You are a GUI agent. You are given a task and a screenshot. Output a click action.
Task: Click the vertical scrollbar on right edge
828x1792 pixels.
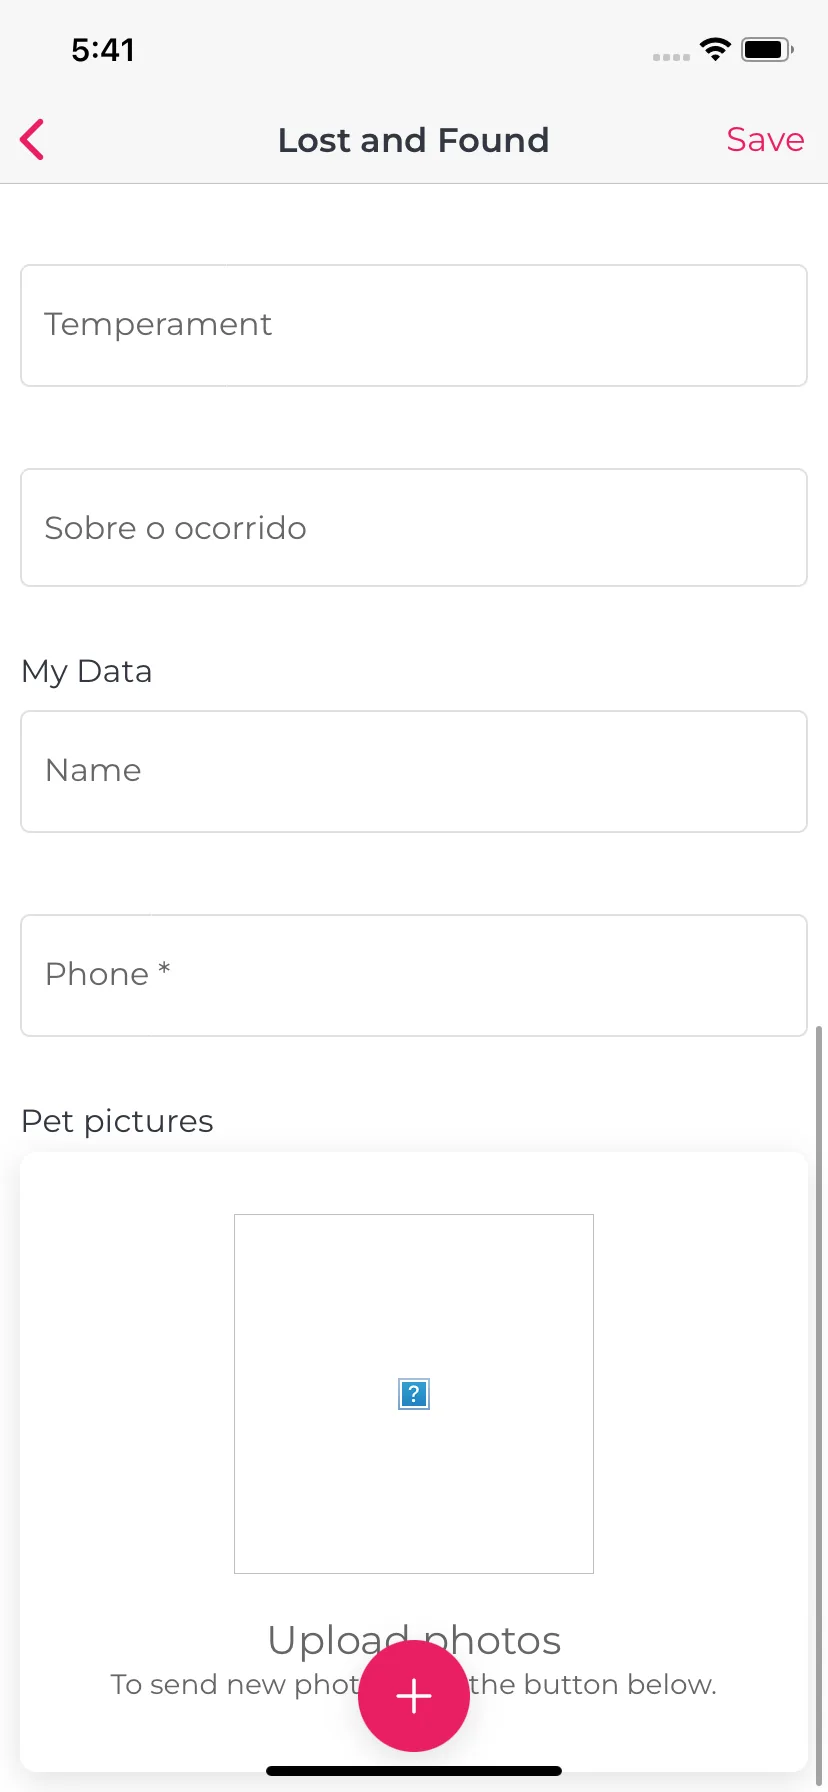coord(820,1400)
